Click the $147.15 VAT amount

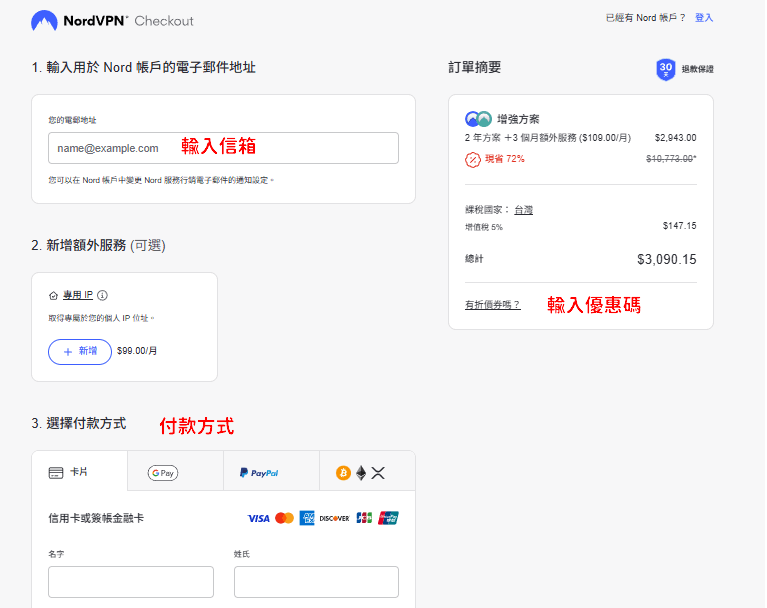tap(679, 226)
